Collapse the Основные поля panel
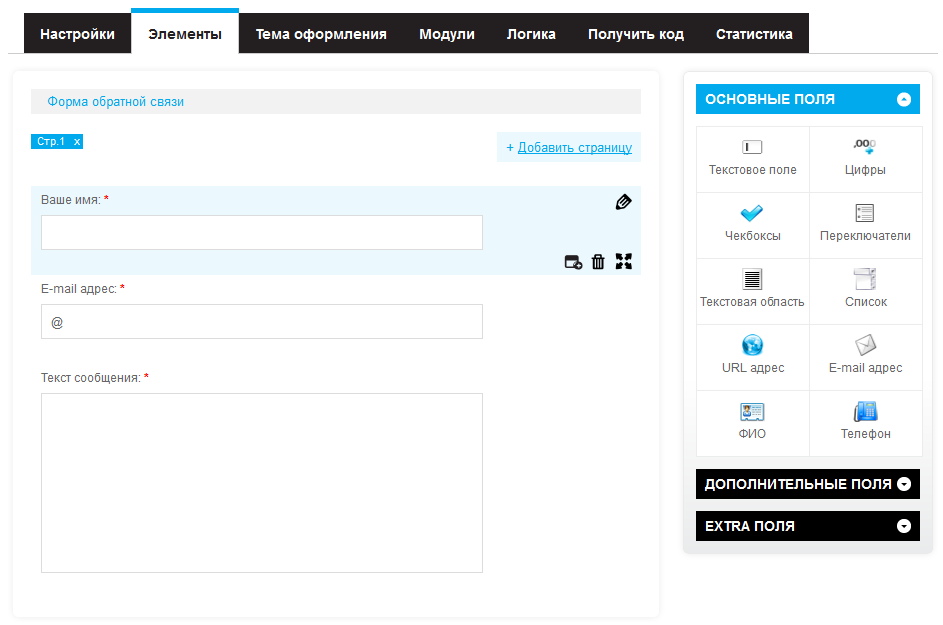Viewport: 943px width, 625px height. point(904,99)
